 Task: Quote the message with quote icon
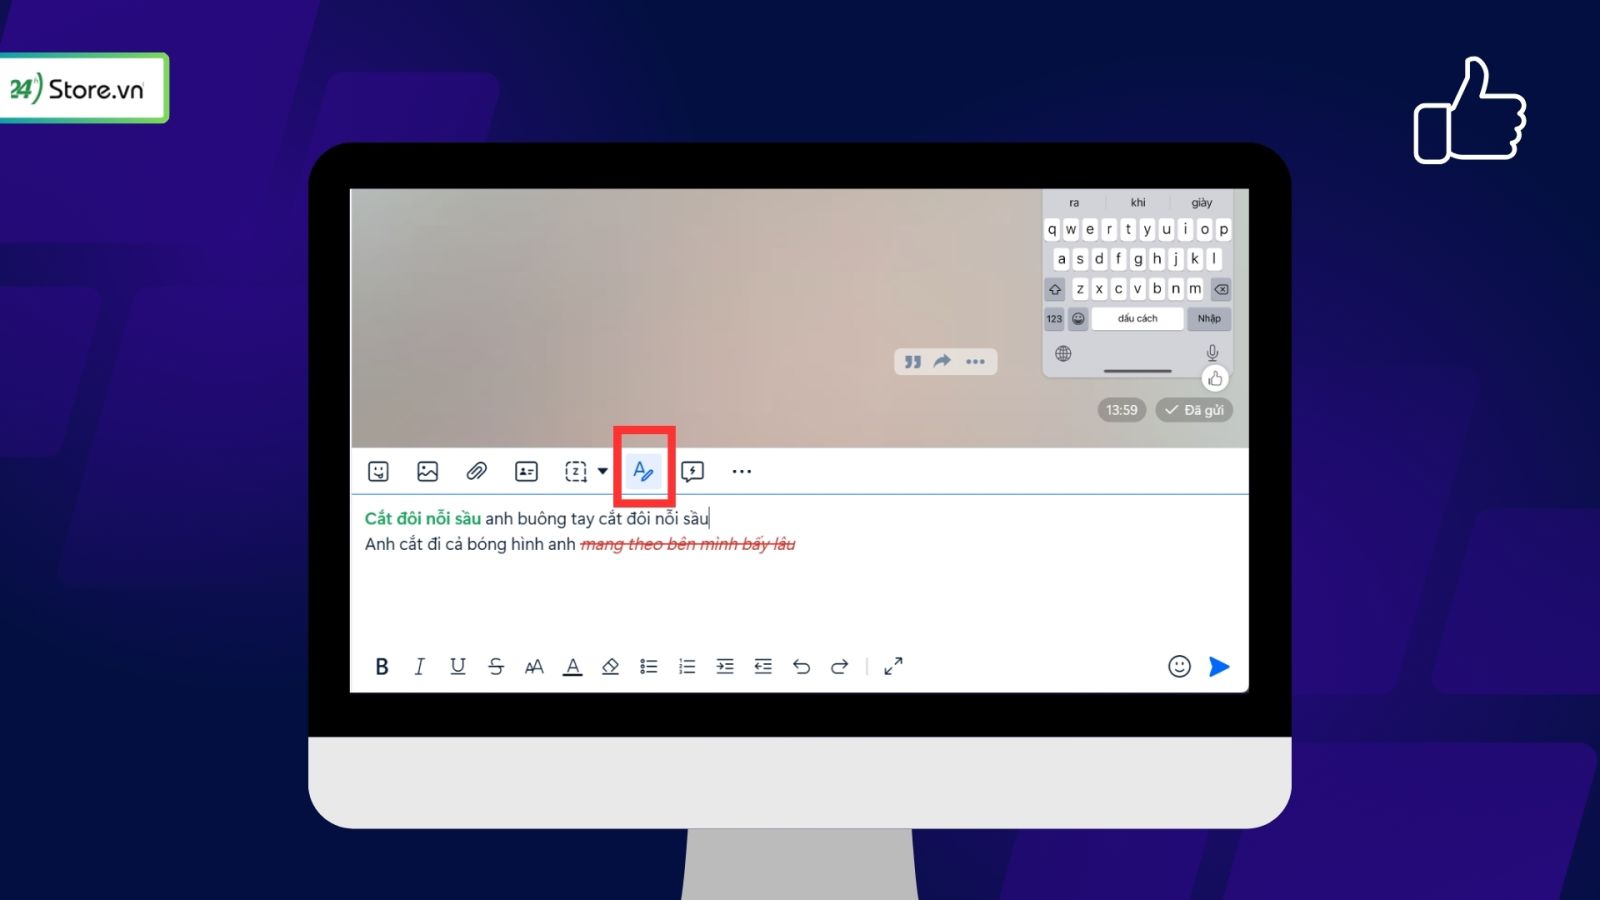[x=913, y=362]
